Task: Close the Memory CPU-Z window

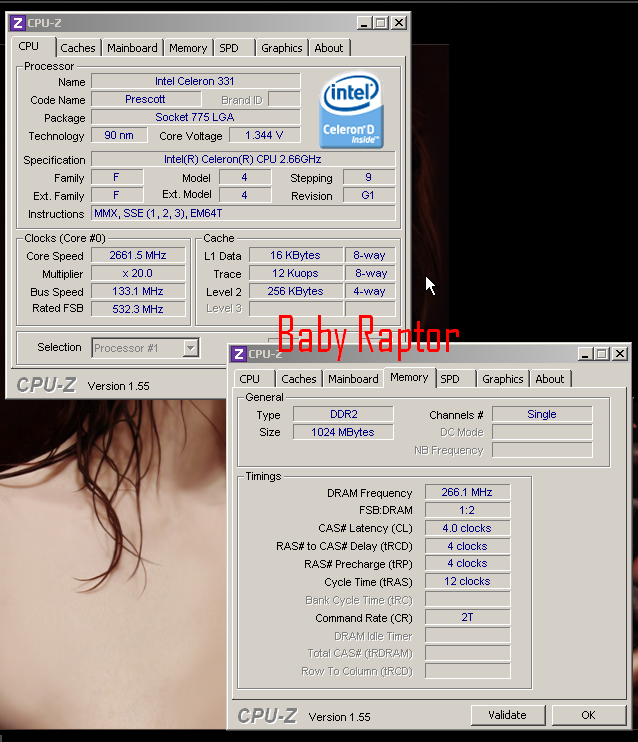Action: point(620,354)
